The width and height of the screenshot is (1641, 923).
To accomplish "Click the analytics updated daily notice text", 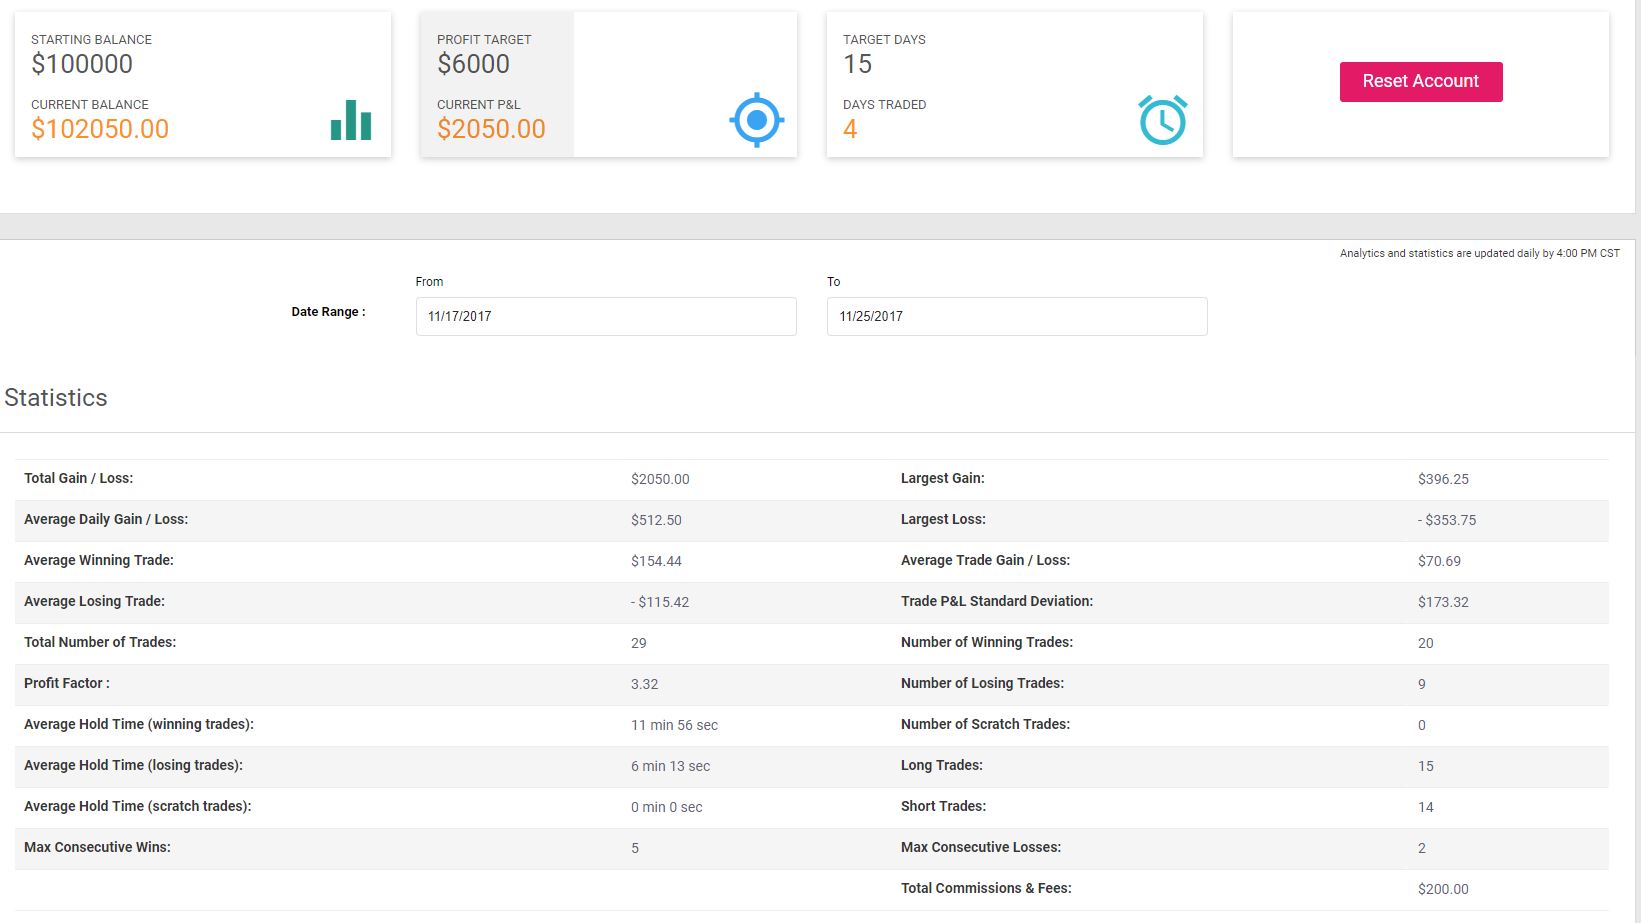I will (1480, 253).
